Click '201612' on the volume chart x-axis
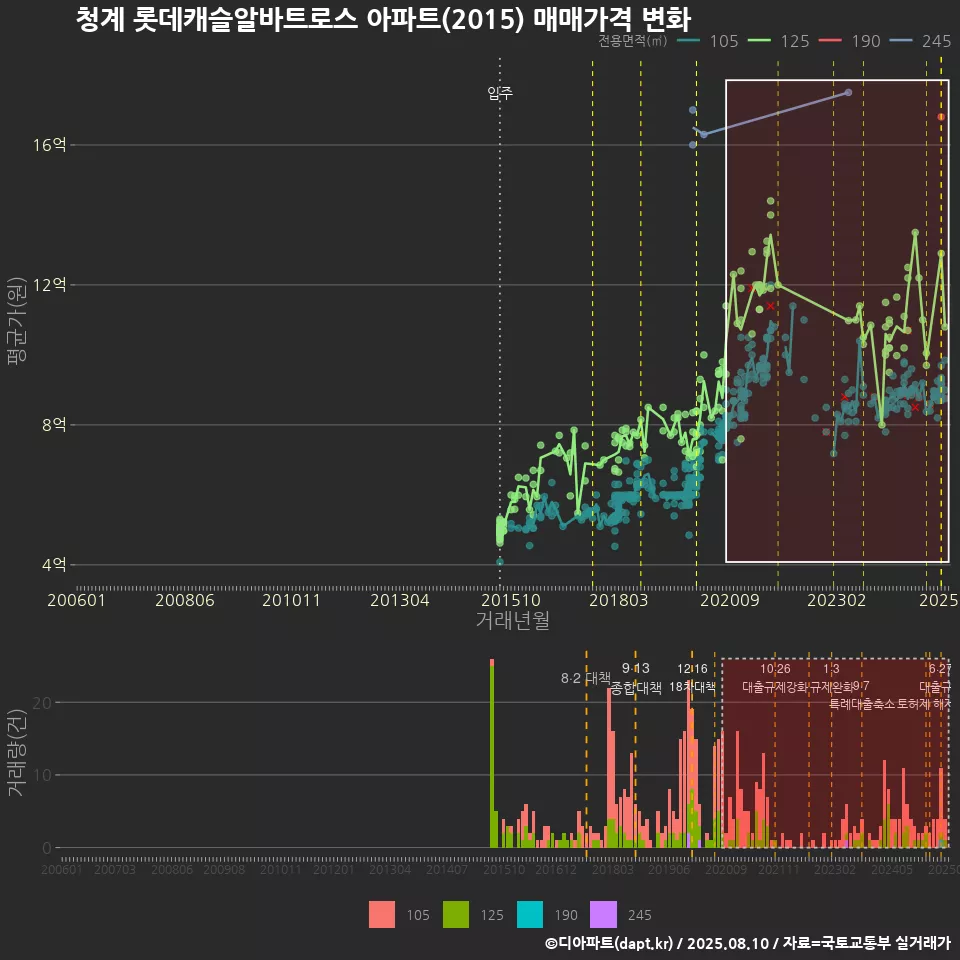Screen dimensions: 960x960 click(x=556, y=869)
